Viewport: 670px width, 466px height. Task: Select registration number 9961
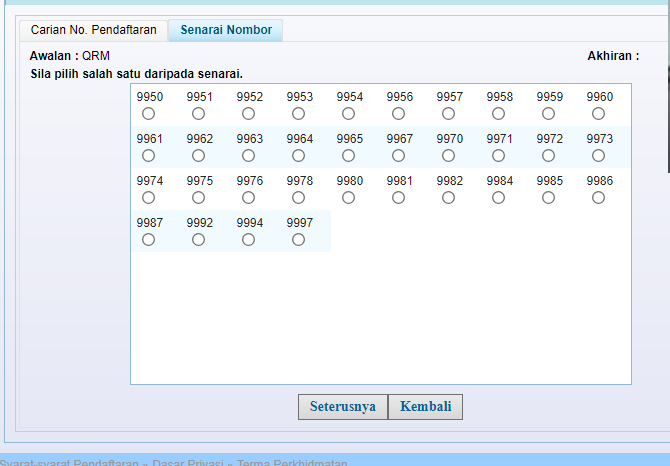click(149, 156)
